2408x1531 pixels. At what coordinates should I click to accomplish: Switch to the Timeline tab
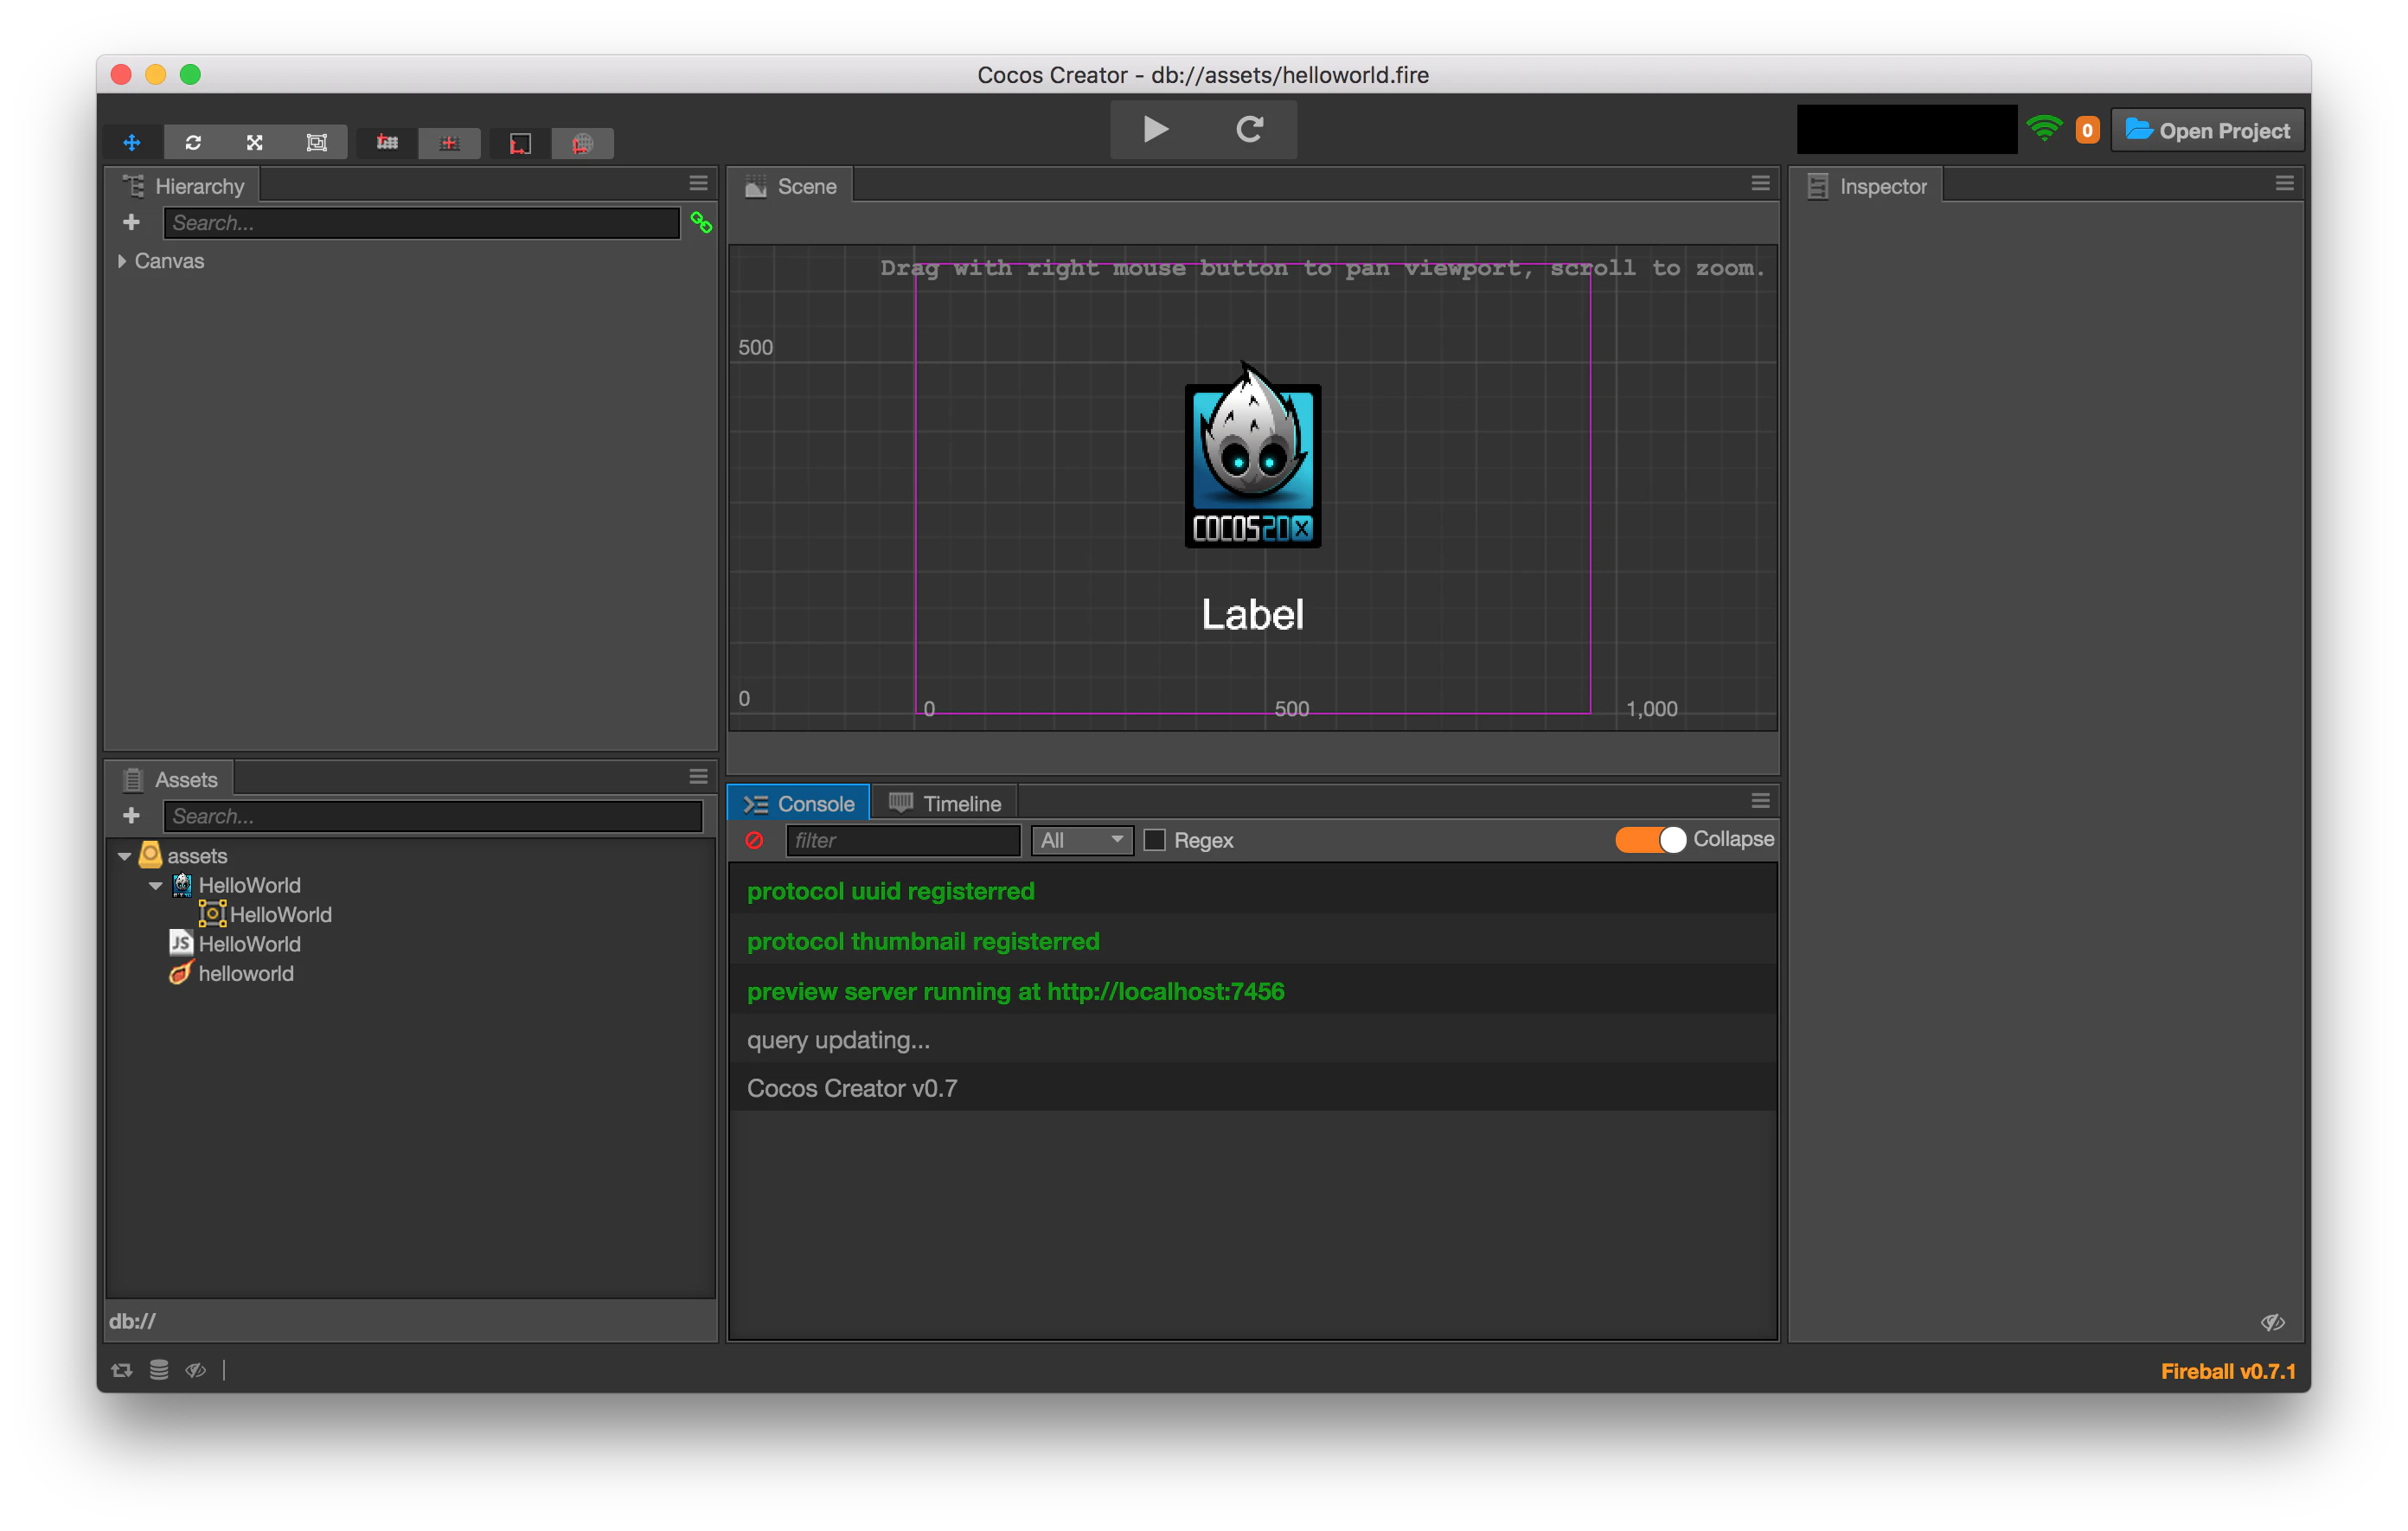[945, 803]
